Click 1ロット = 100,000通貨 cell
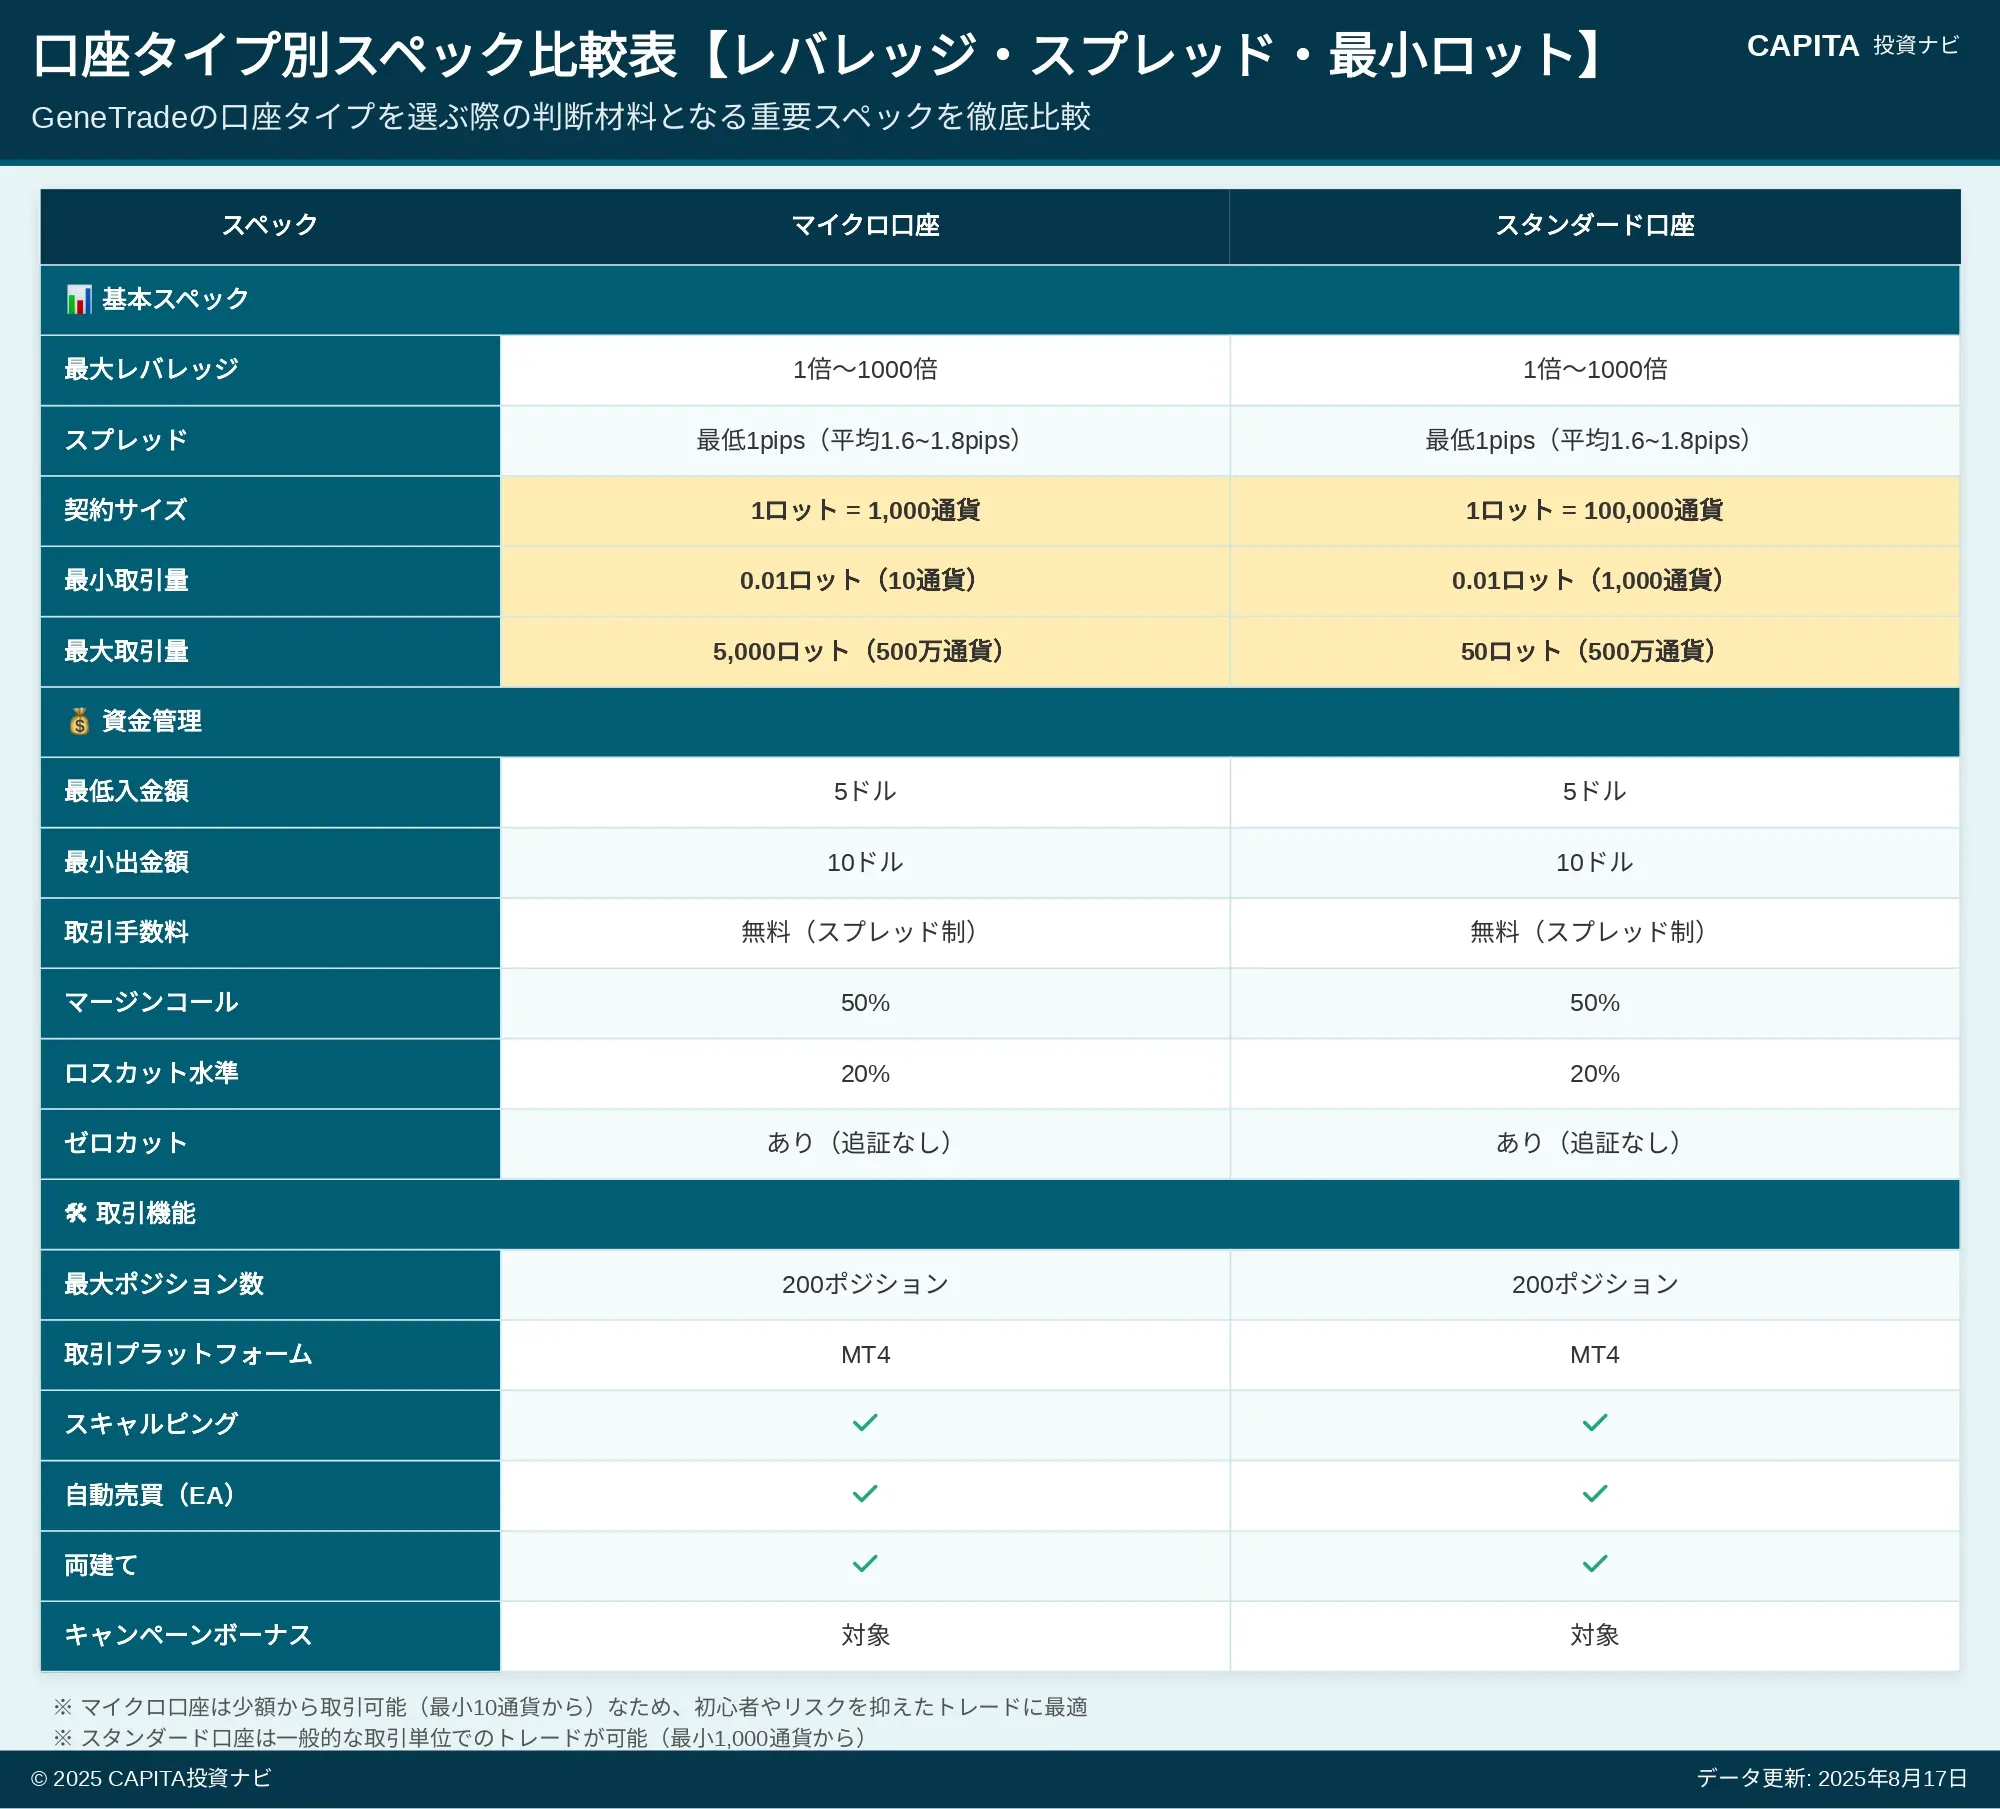This screenshot has width=2000, height=1809. [1595, 511]
